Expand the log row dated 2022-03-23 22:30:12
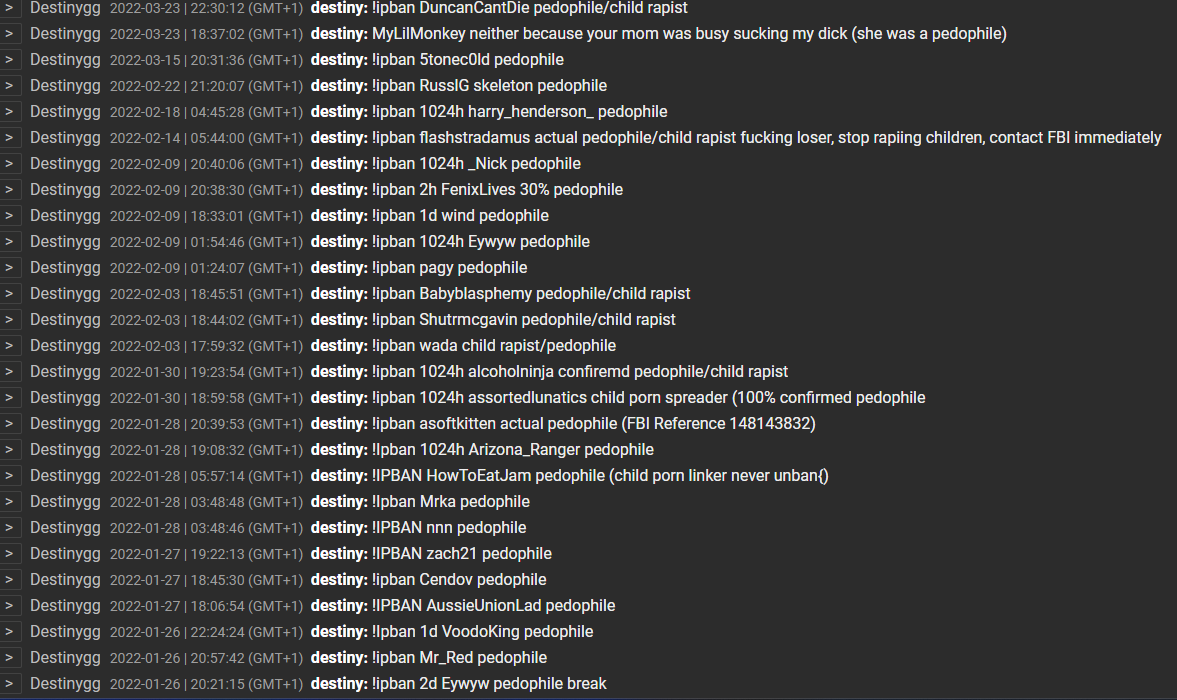Image resolution: width=1177 pixels, height=700 pixels. click(10, 8)
